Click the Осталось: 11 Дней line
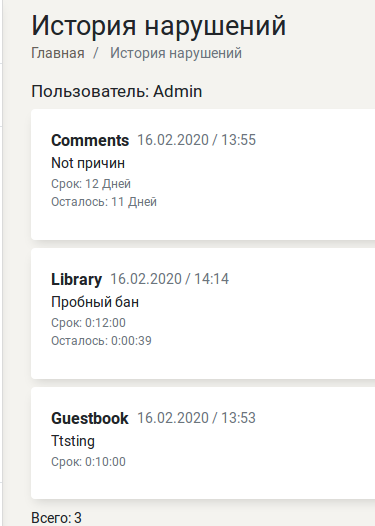Screen dimensions: 375x526 104,202
